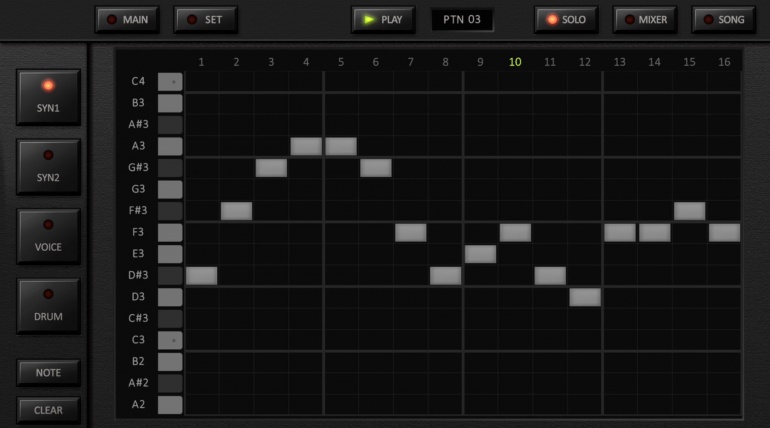Viewport: 770px width, 428px height.
Task: Tap the C4 piano key
Action: [x=170, y=81]
